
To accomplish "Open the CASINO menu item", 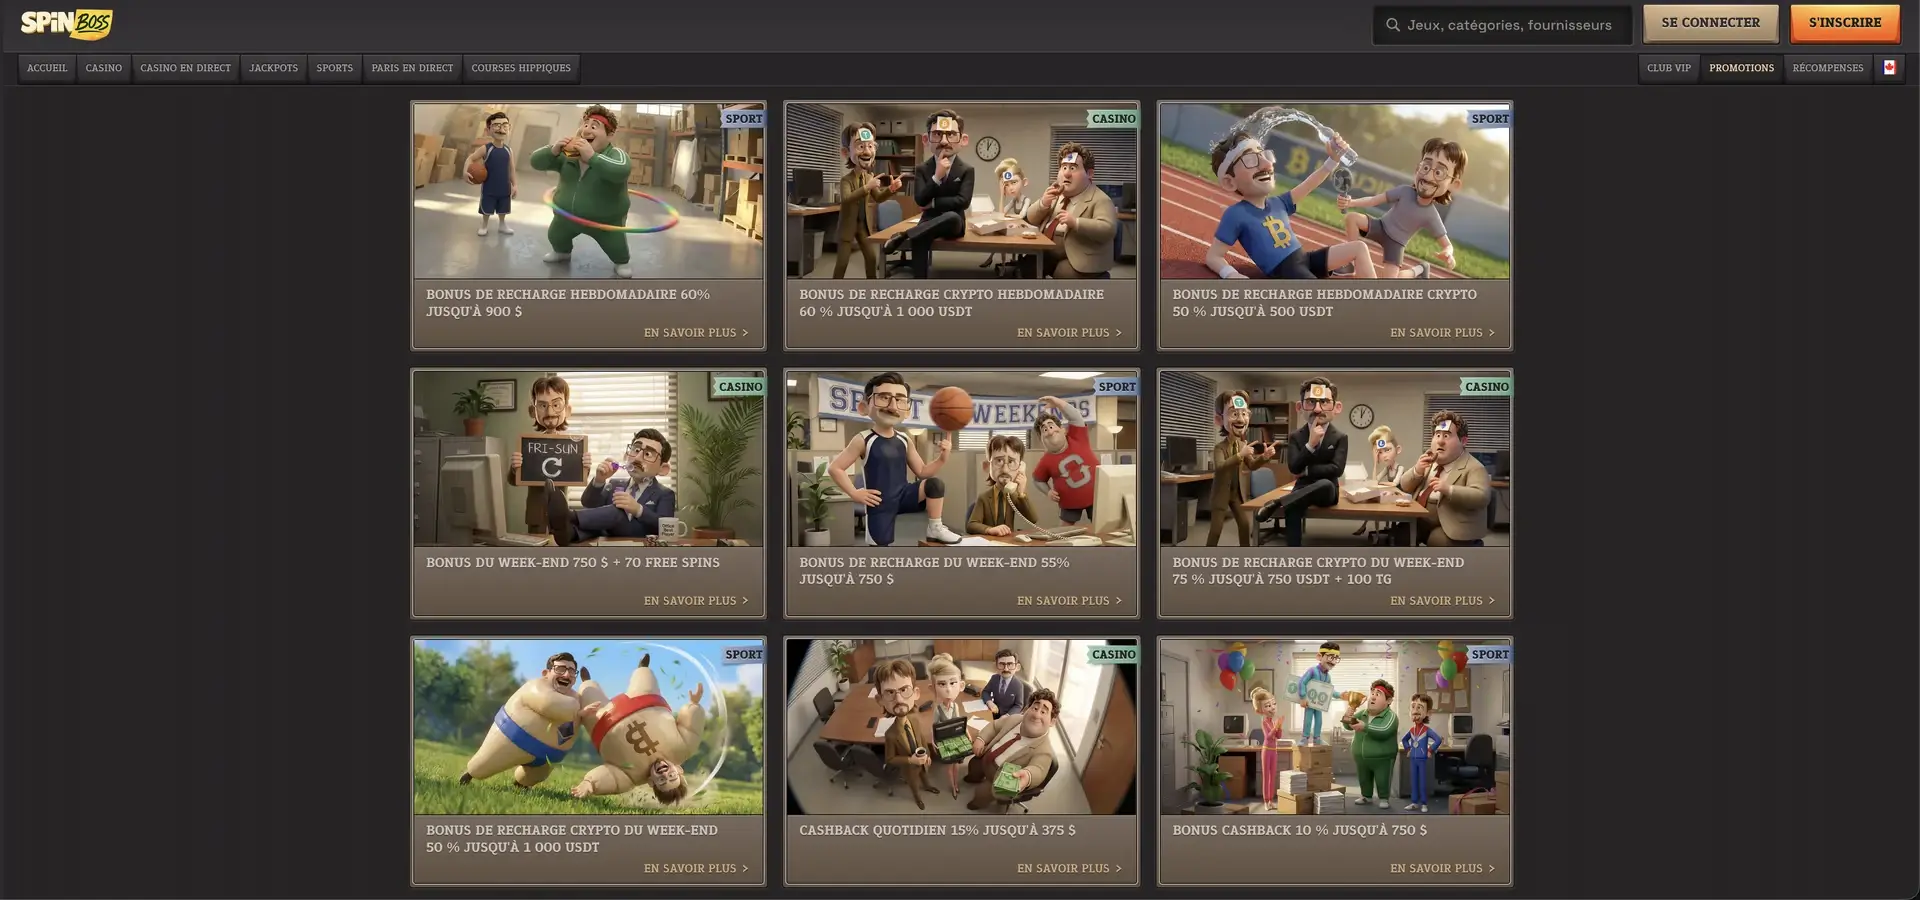I will (x=104, y=68).
